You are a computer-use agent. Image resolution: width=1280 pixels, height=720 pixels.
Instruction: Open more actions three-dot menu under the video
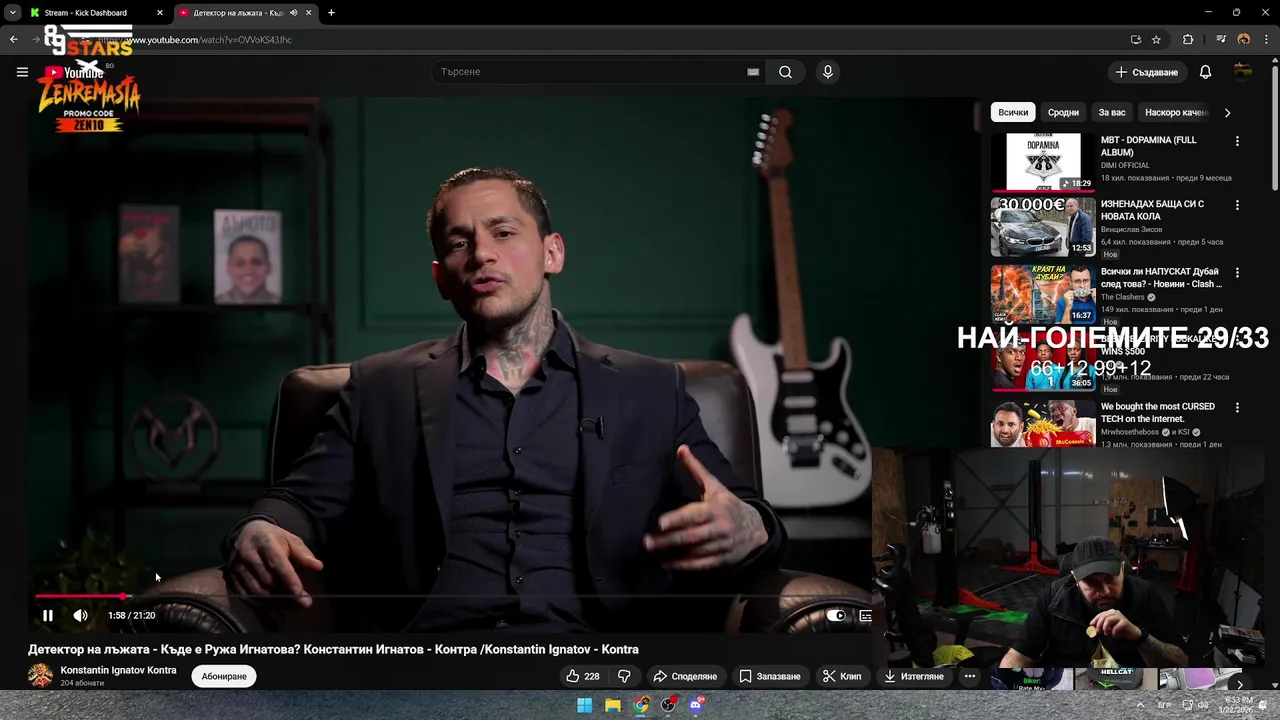pos(969,676)
